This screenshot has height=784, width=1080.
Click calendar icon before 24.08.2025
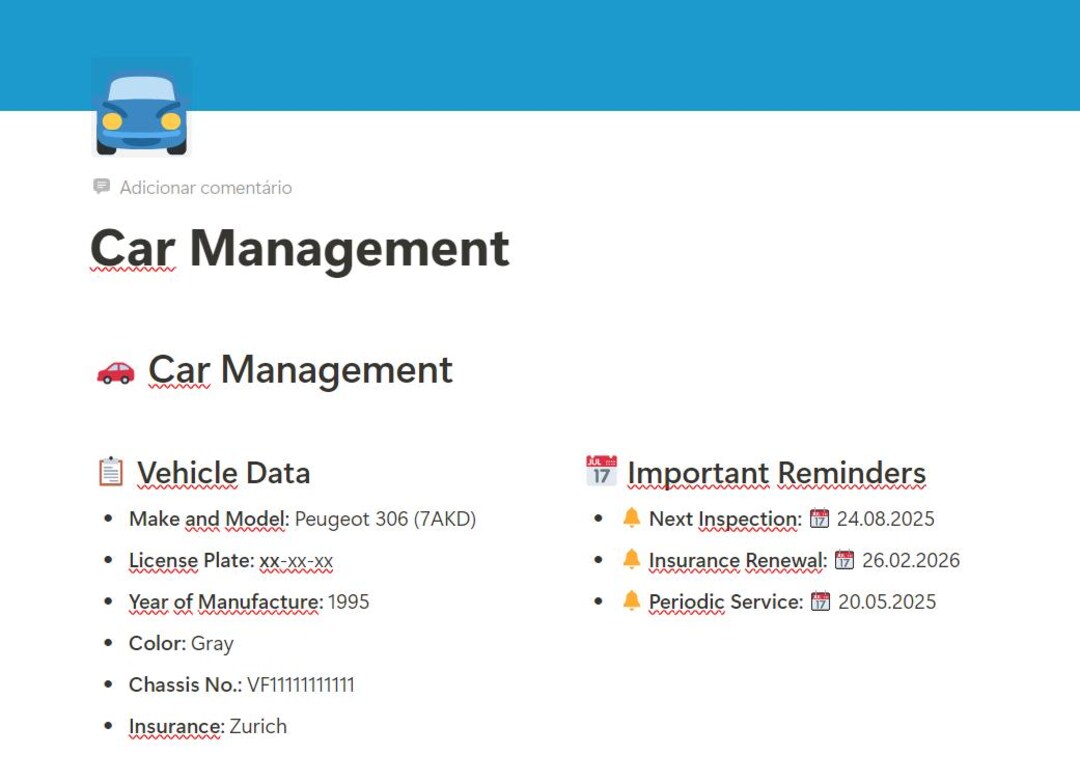819,518
